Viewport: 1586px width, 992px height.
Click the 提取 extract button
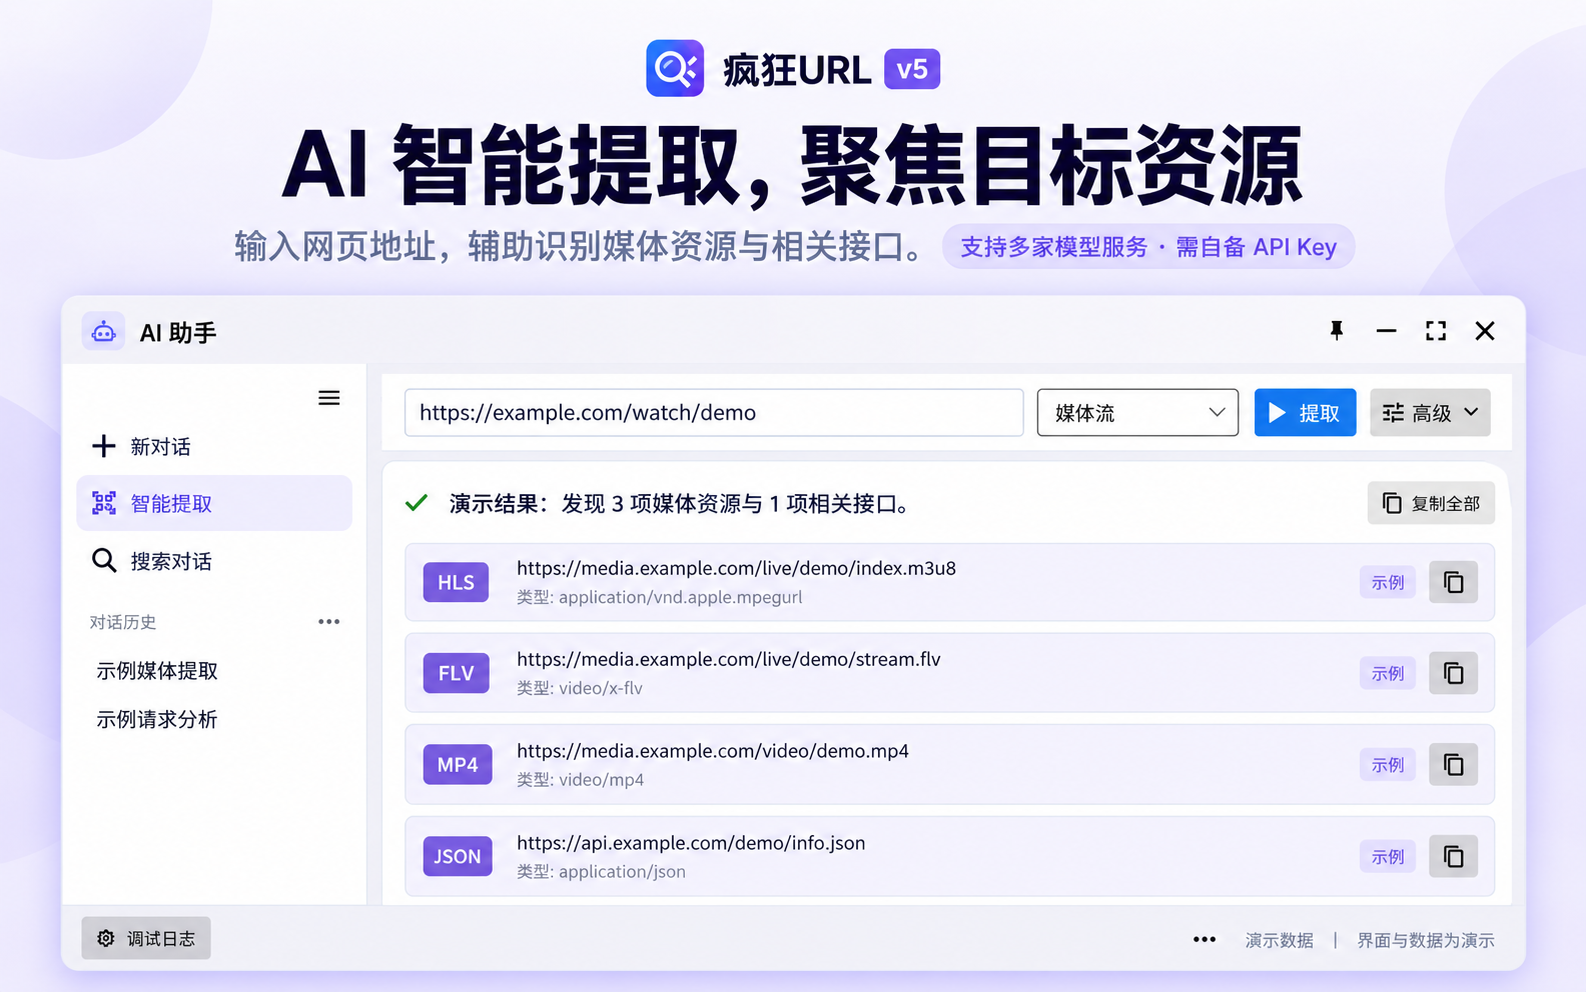point(1305,413)
